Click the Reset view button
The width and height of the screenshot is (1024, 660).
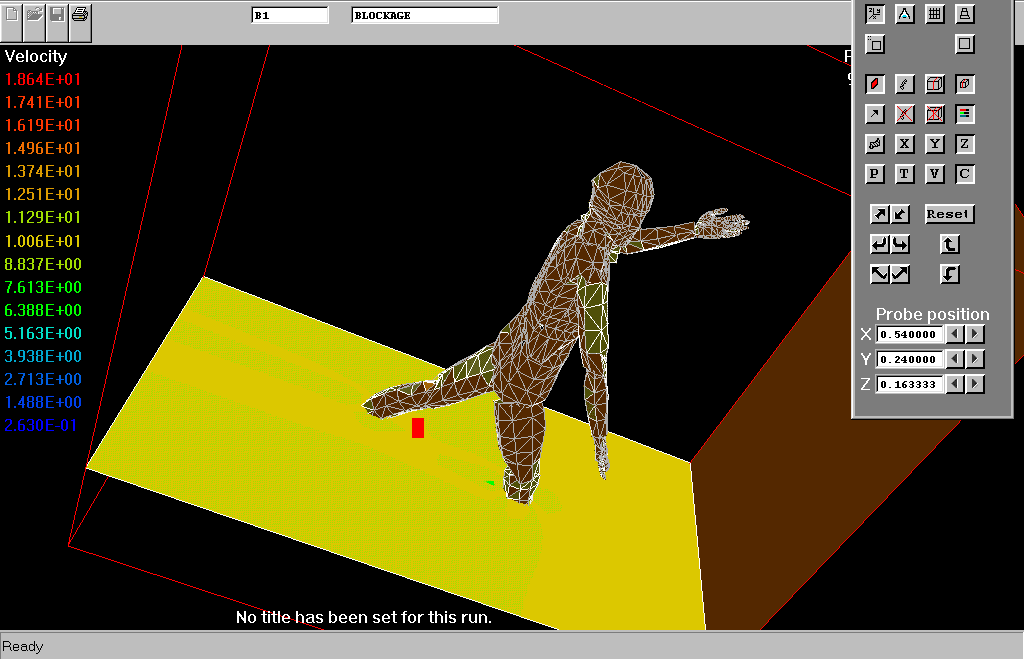[x=948, y=214]
